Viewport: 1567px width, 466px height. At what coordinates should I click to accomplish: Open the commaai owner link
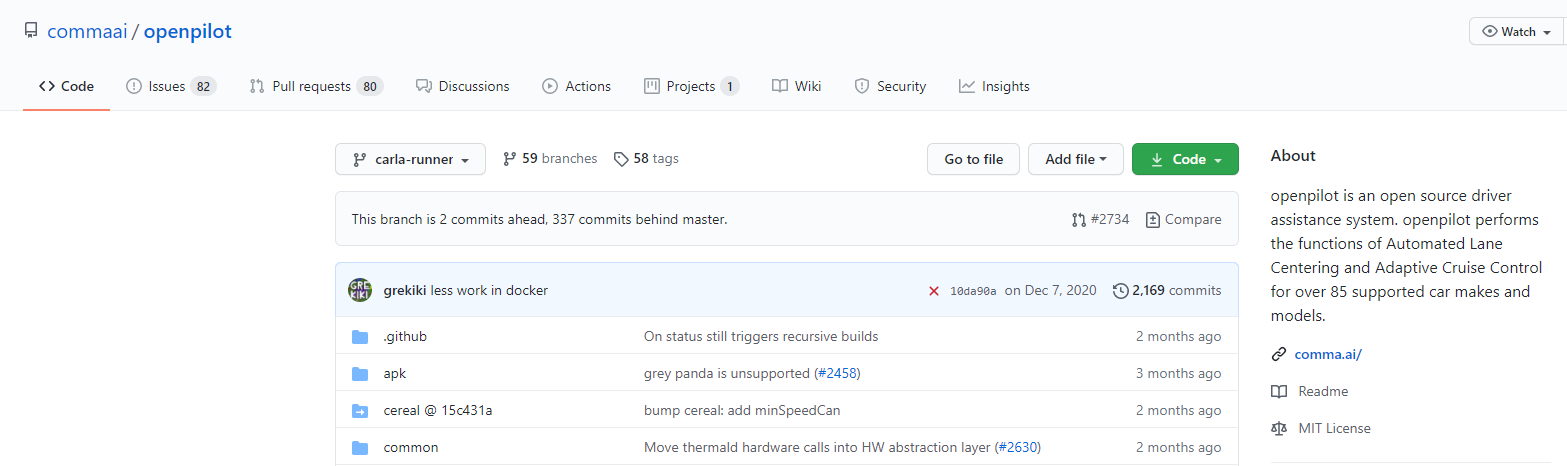87,31
